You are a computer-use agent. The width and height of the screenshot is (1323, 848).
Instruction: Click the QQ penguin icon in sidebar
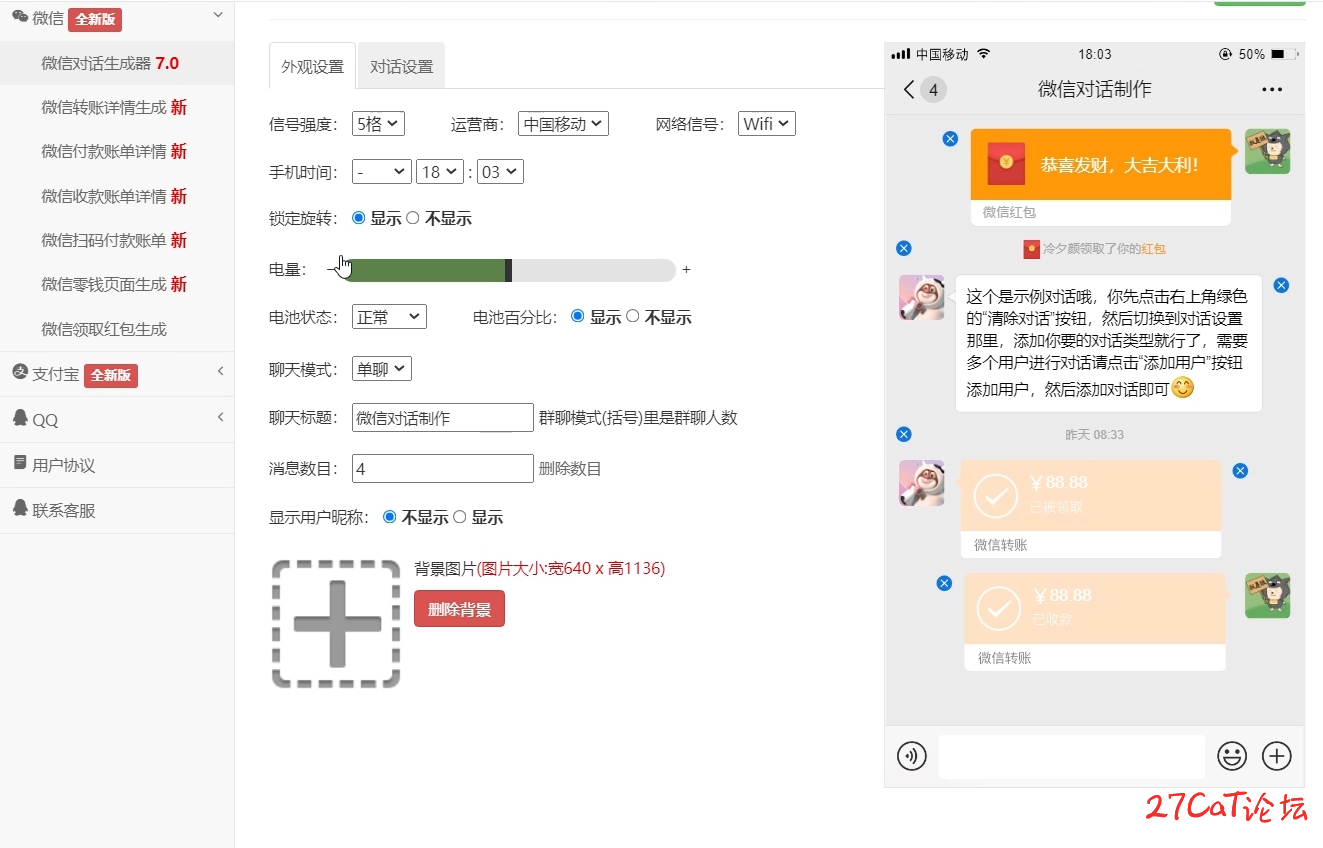(20, 418)
